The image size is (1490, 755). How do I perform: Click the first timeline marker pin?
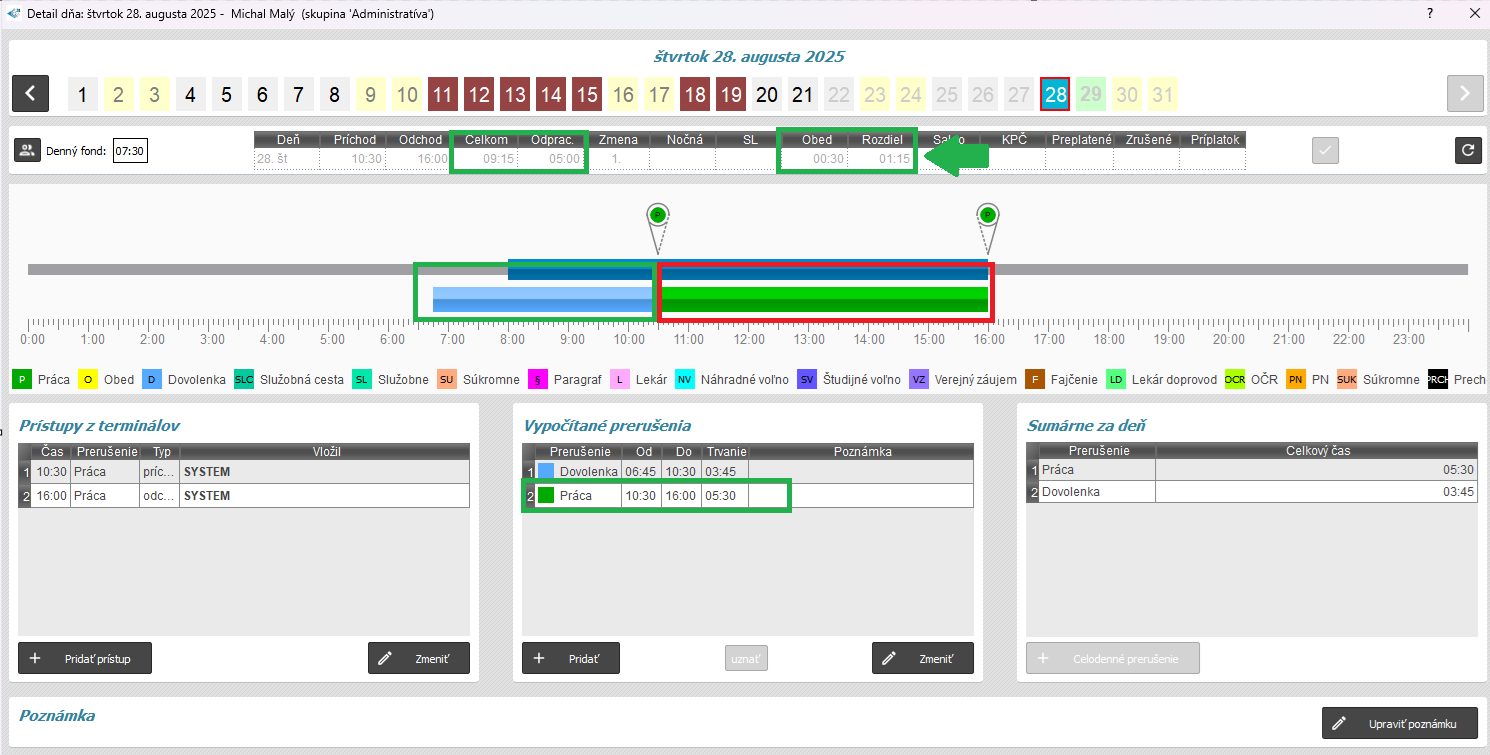click(657, 216)
